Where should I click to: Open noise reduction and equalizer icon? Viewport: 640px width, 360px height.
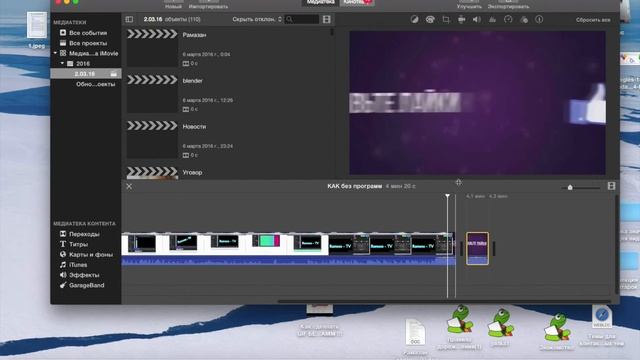pyautogui.click(x=492, y=19)
